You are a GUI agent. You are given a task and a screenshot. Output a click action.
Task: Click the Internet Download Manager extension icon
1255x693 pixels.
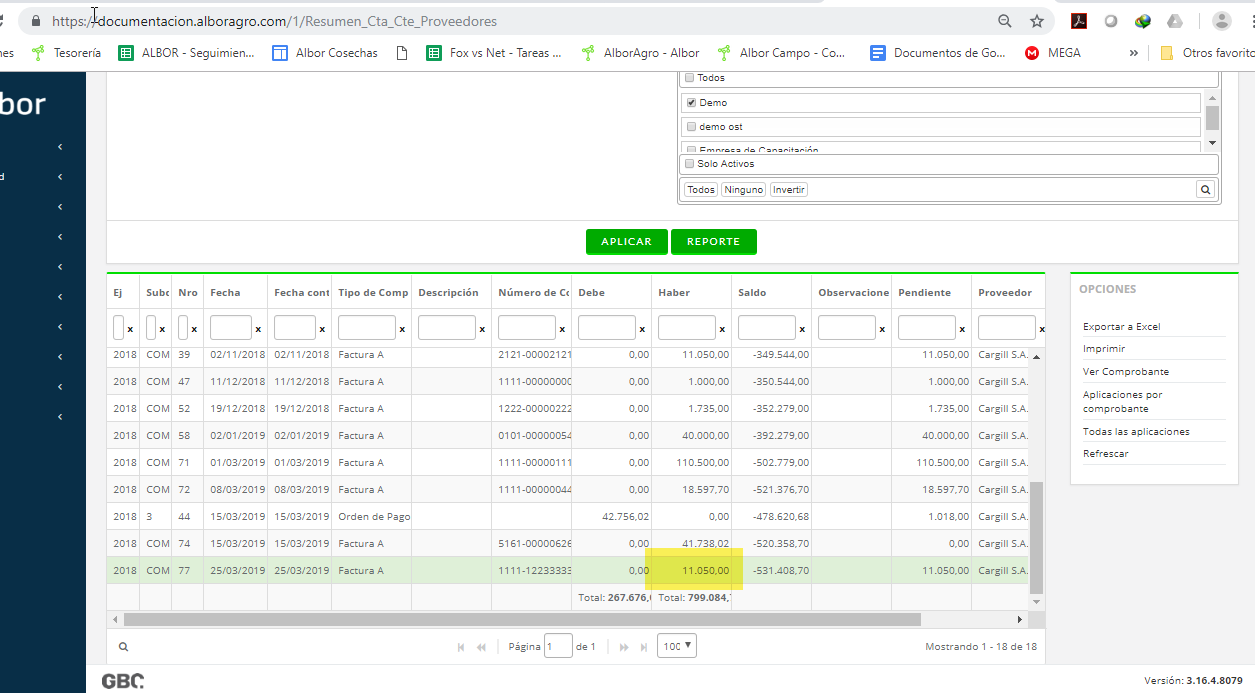click(x=1143, y=21)
